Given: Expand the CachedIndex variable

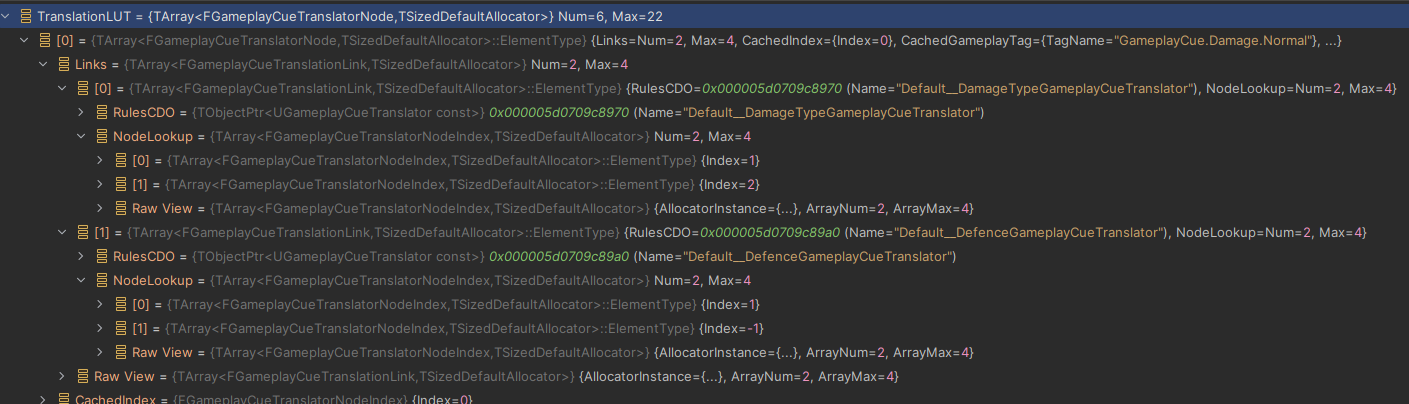Looking at the screenshot, I should pyautogui.click(x=44, y=400).
